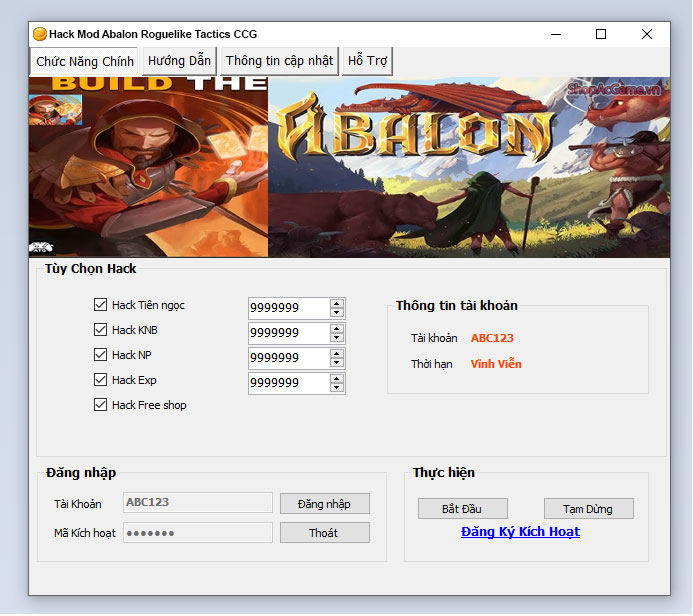Toggle the Hack KNB checkbox
Screen dimensions: 693x616
click(100, 330)
